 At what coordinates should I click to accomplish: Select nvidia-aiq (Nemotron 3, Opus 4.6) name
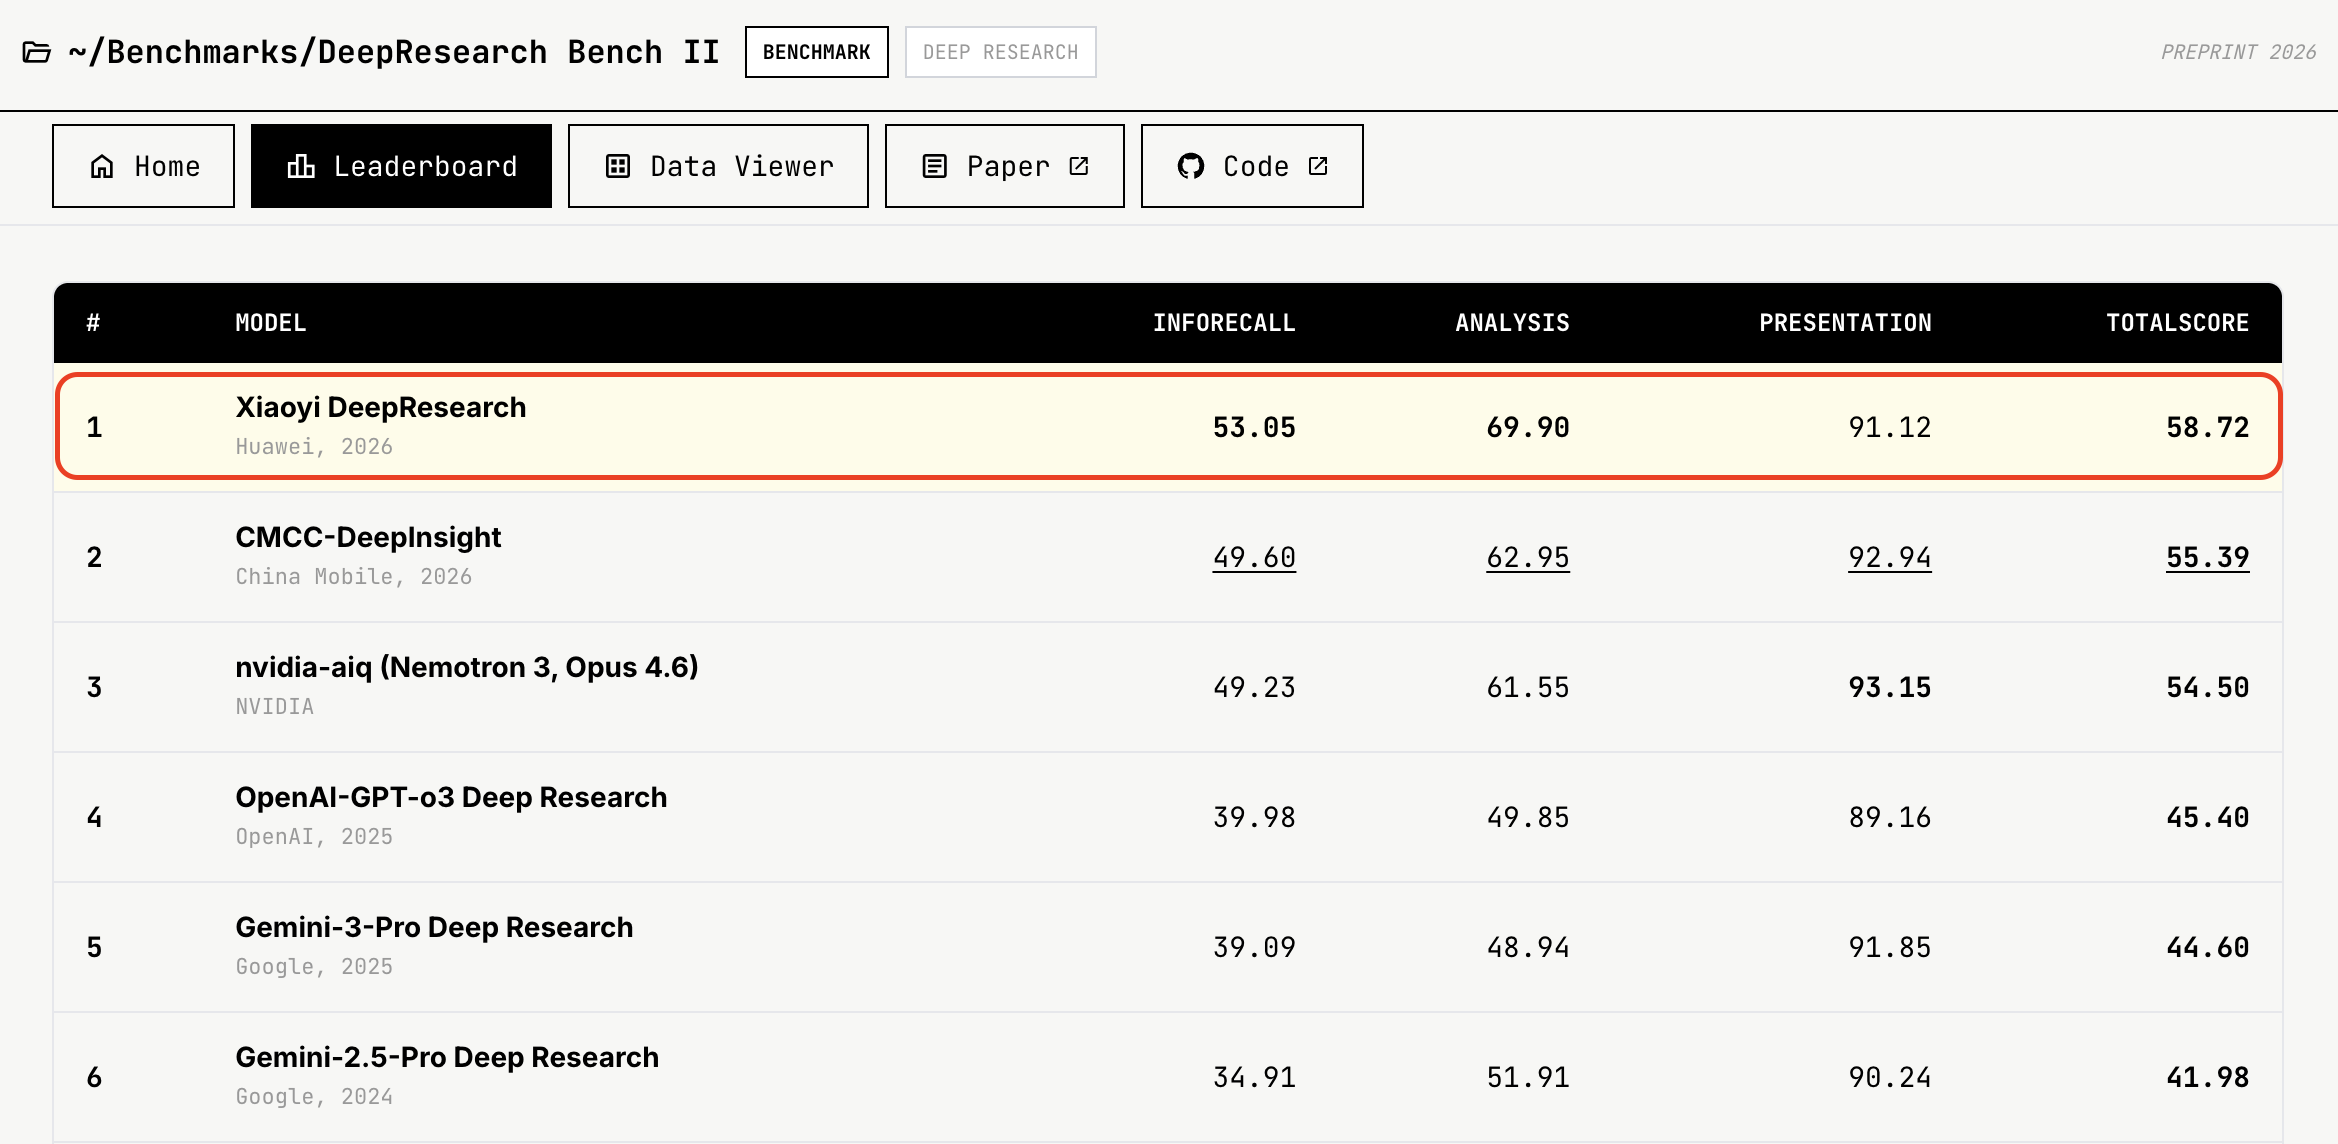[467, 668]
